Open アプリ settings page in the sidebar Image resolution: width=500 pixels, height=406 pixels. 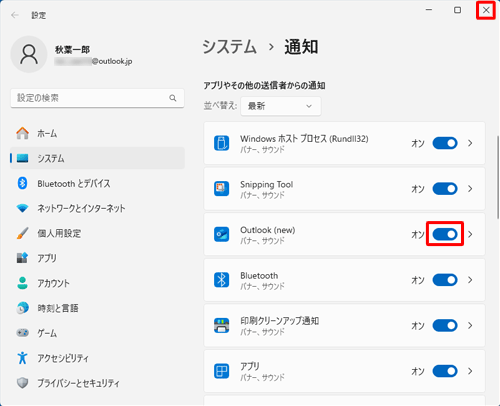[97, 258]
